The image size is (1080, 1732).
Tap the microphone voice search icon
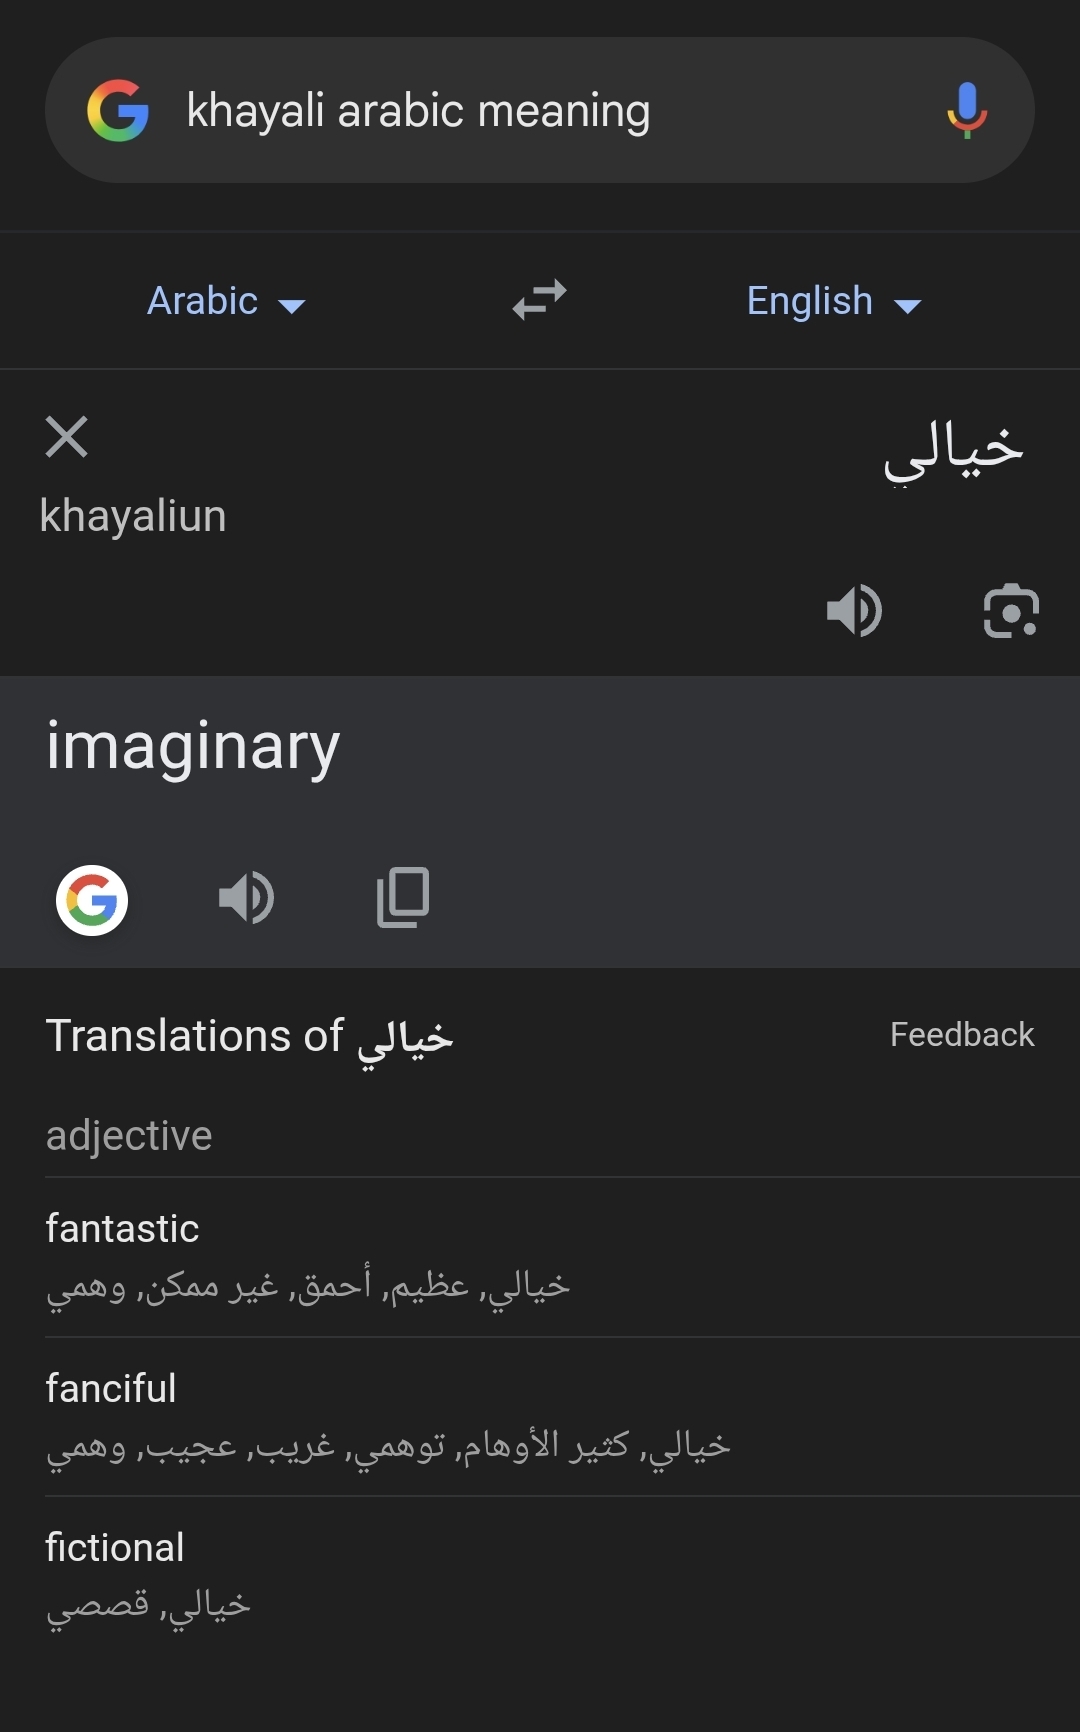click(967, 110)
